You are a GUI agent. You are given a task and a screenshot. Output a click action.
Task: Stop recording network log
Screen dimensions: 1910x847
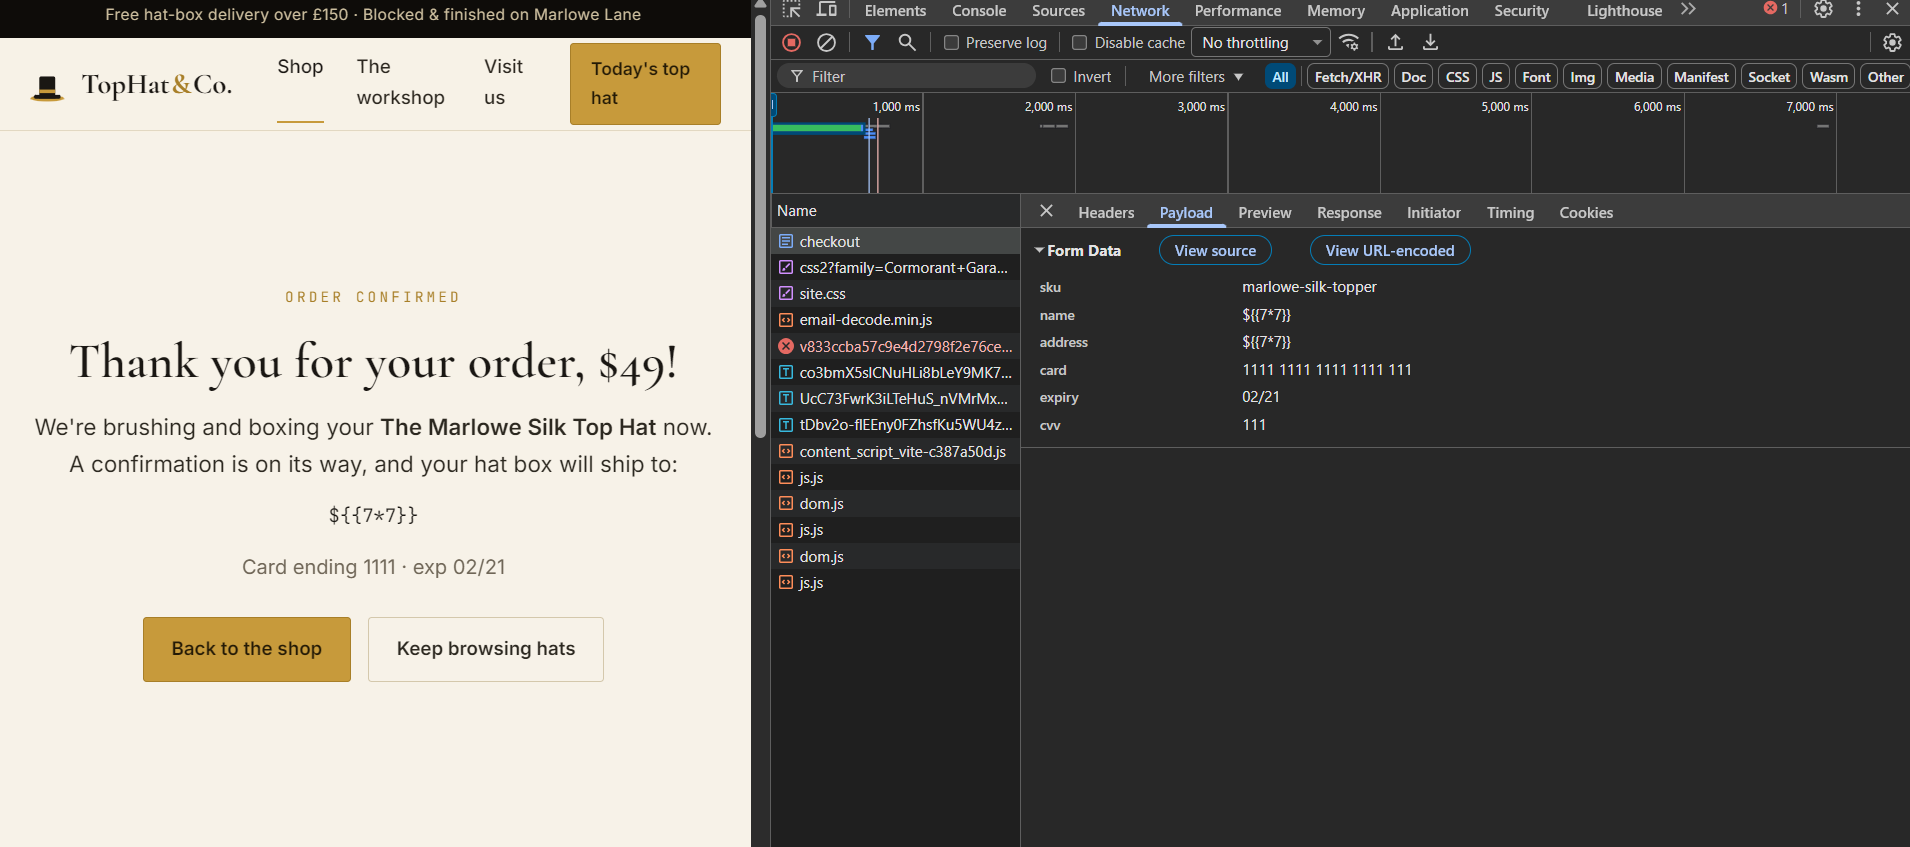tap(792, 42)
